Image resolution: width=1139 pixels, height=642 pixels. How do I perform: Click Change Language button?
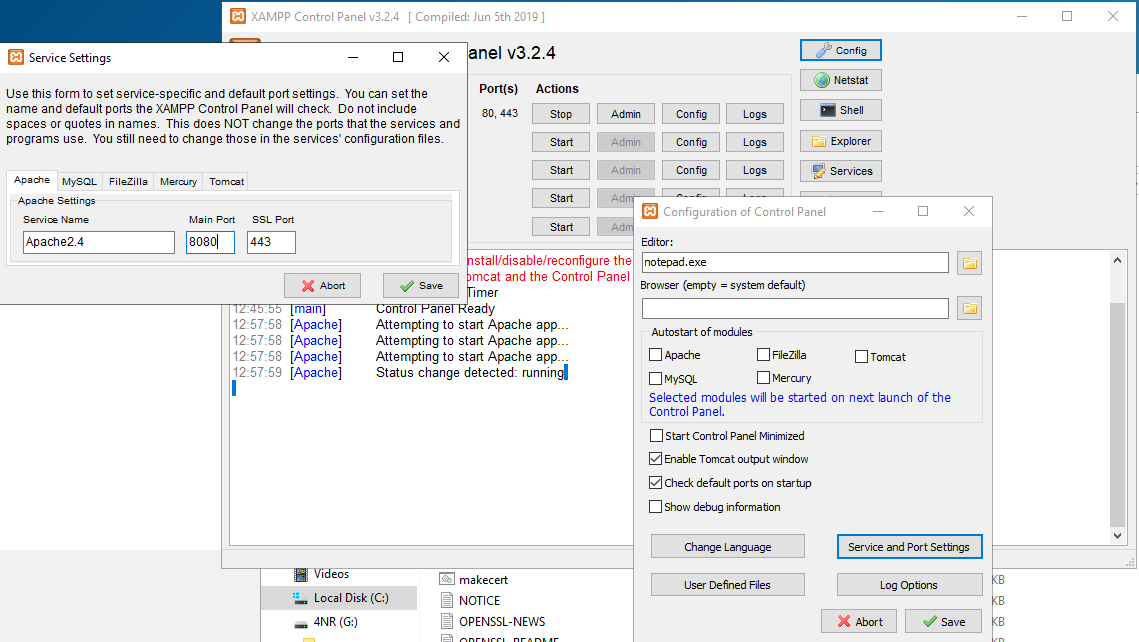pos(727,547)
